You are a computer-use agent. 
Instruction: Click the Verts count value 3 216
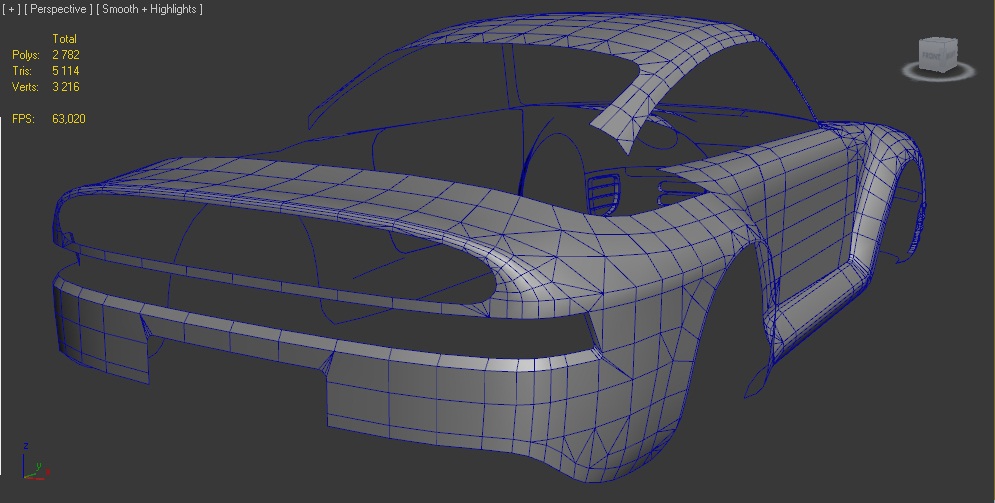[x=66, y=87]
